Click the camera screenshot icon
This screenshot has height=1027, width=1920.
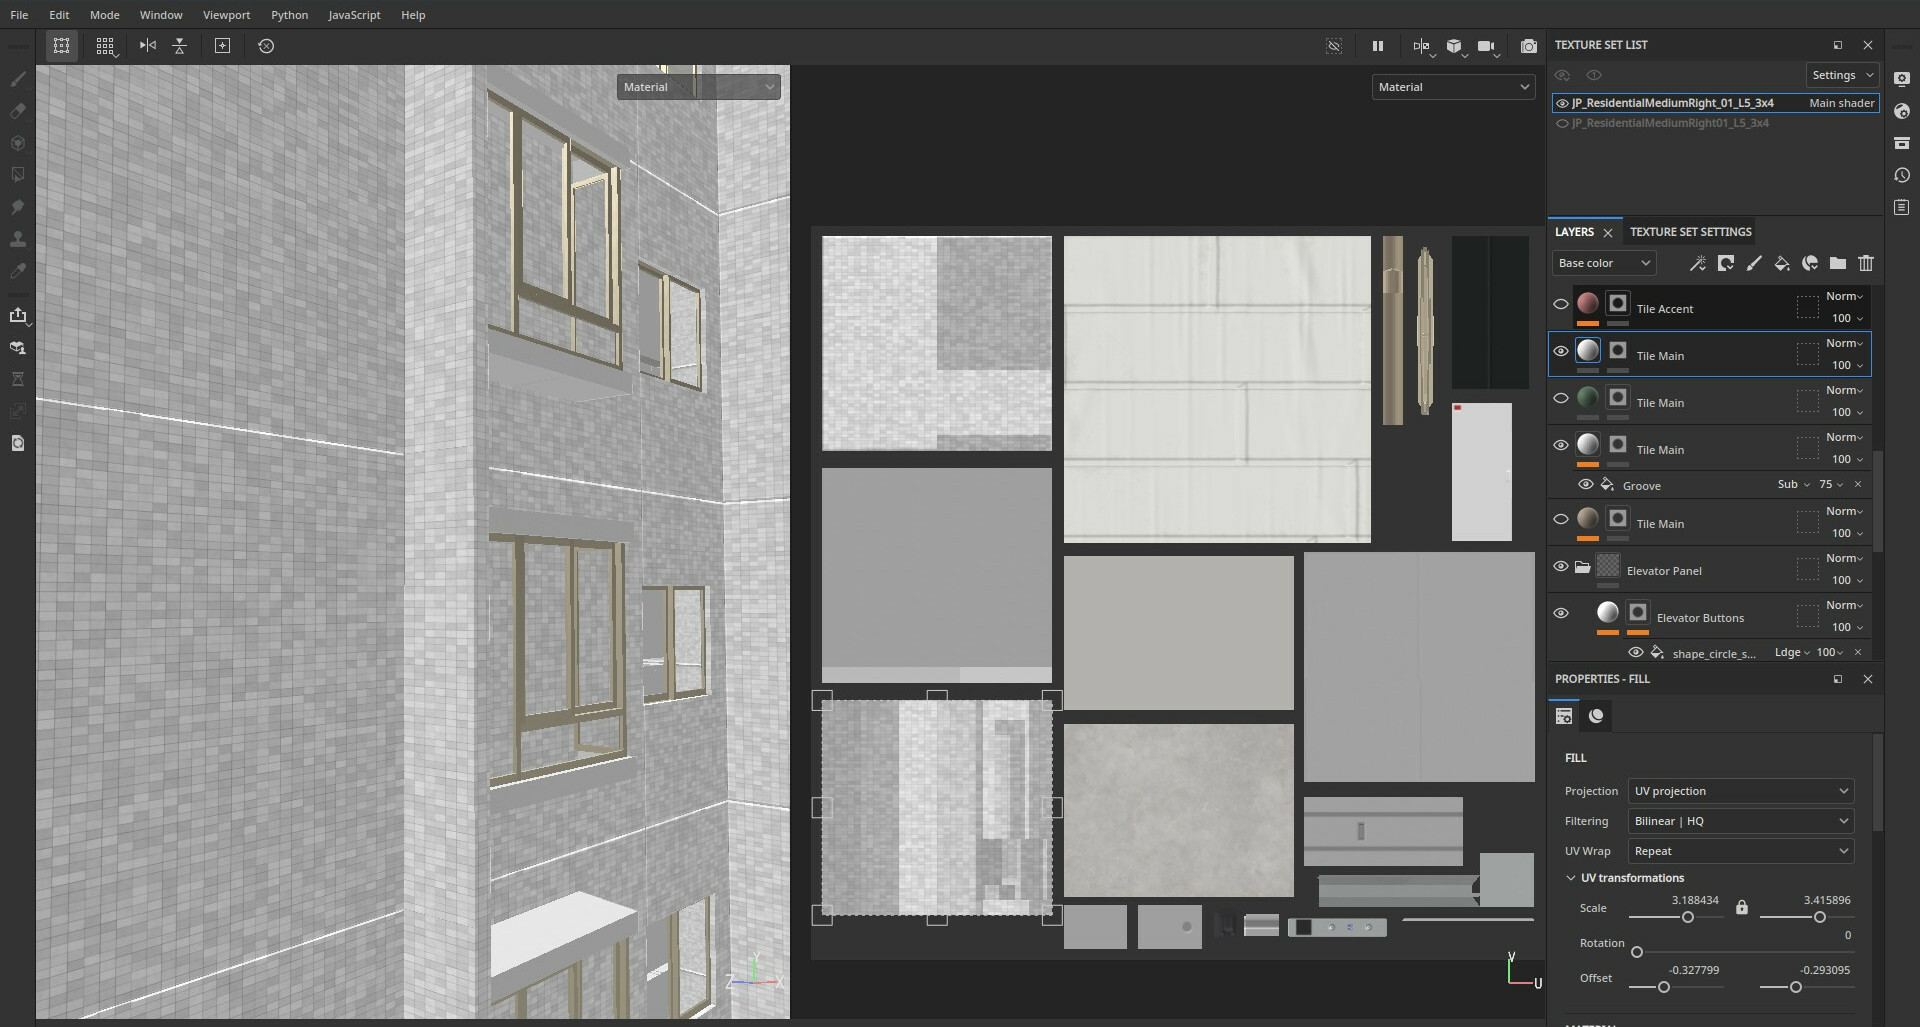coord(1528,46)
